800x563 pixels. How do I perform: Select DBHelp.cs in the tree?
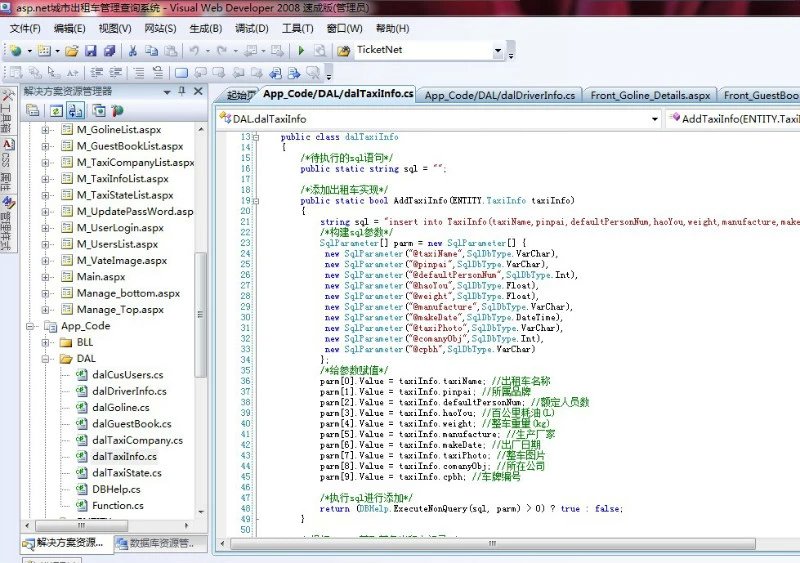pyautogui.click(x=116, y=489)
